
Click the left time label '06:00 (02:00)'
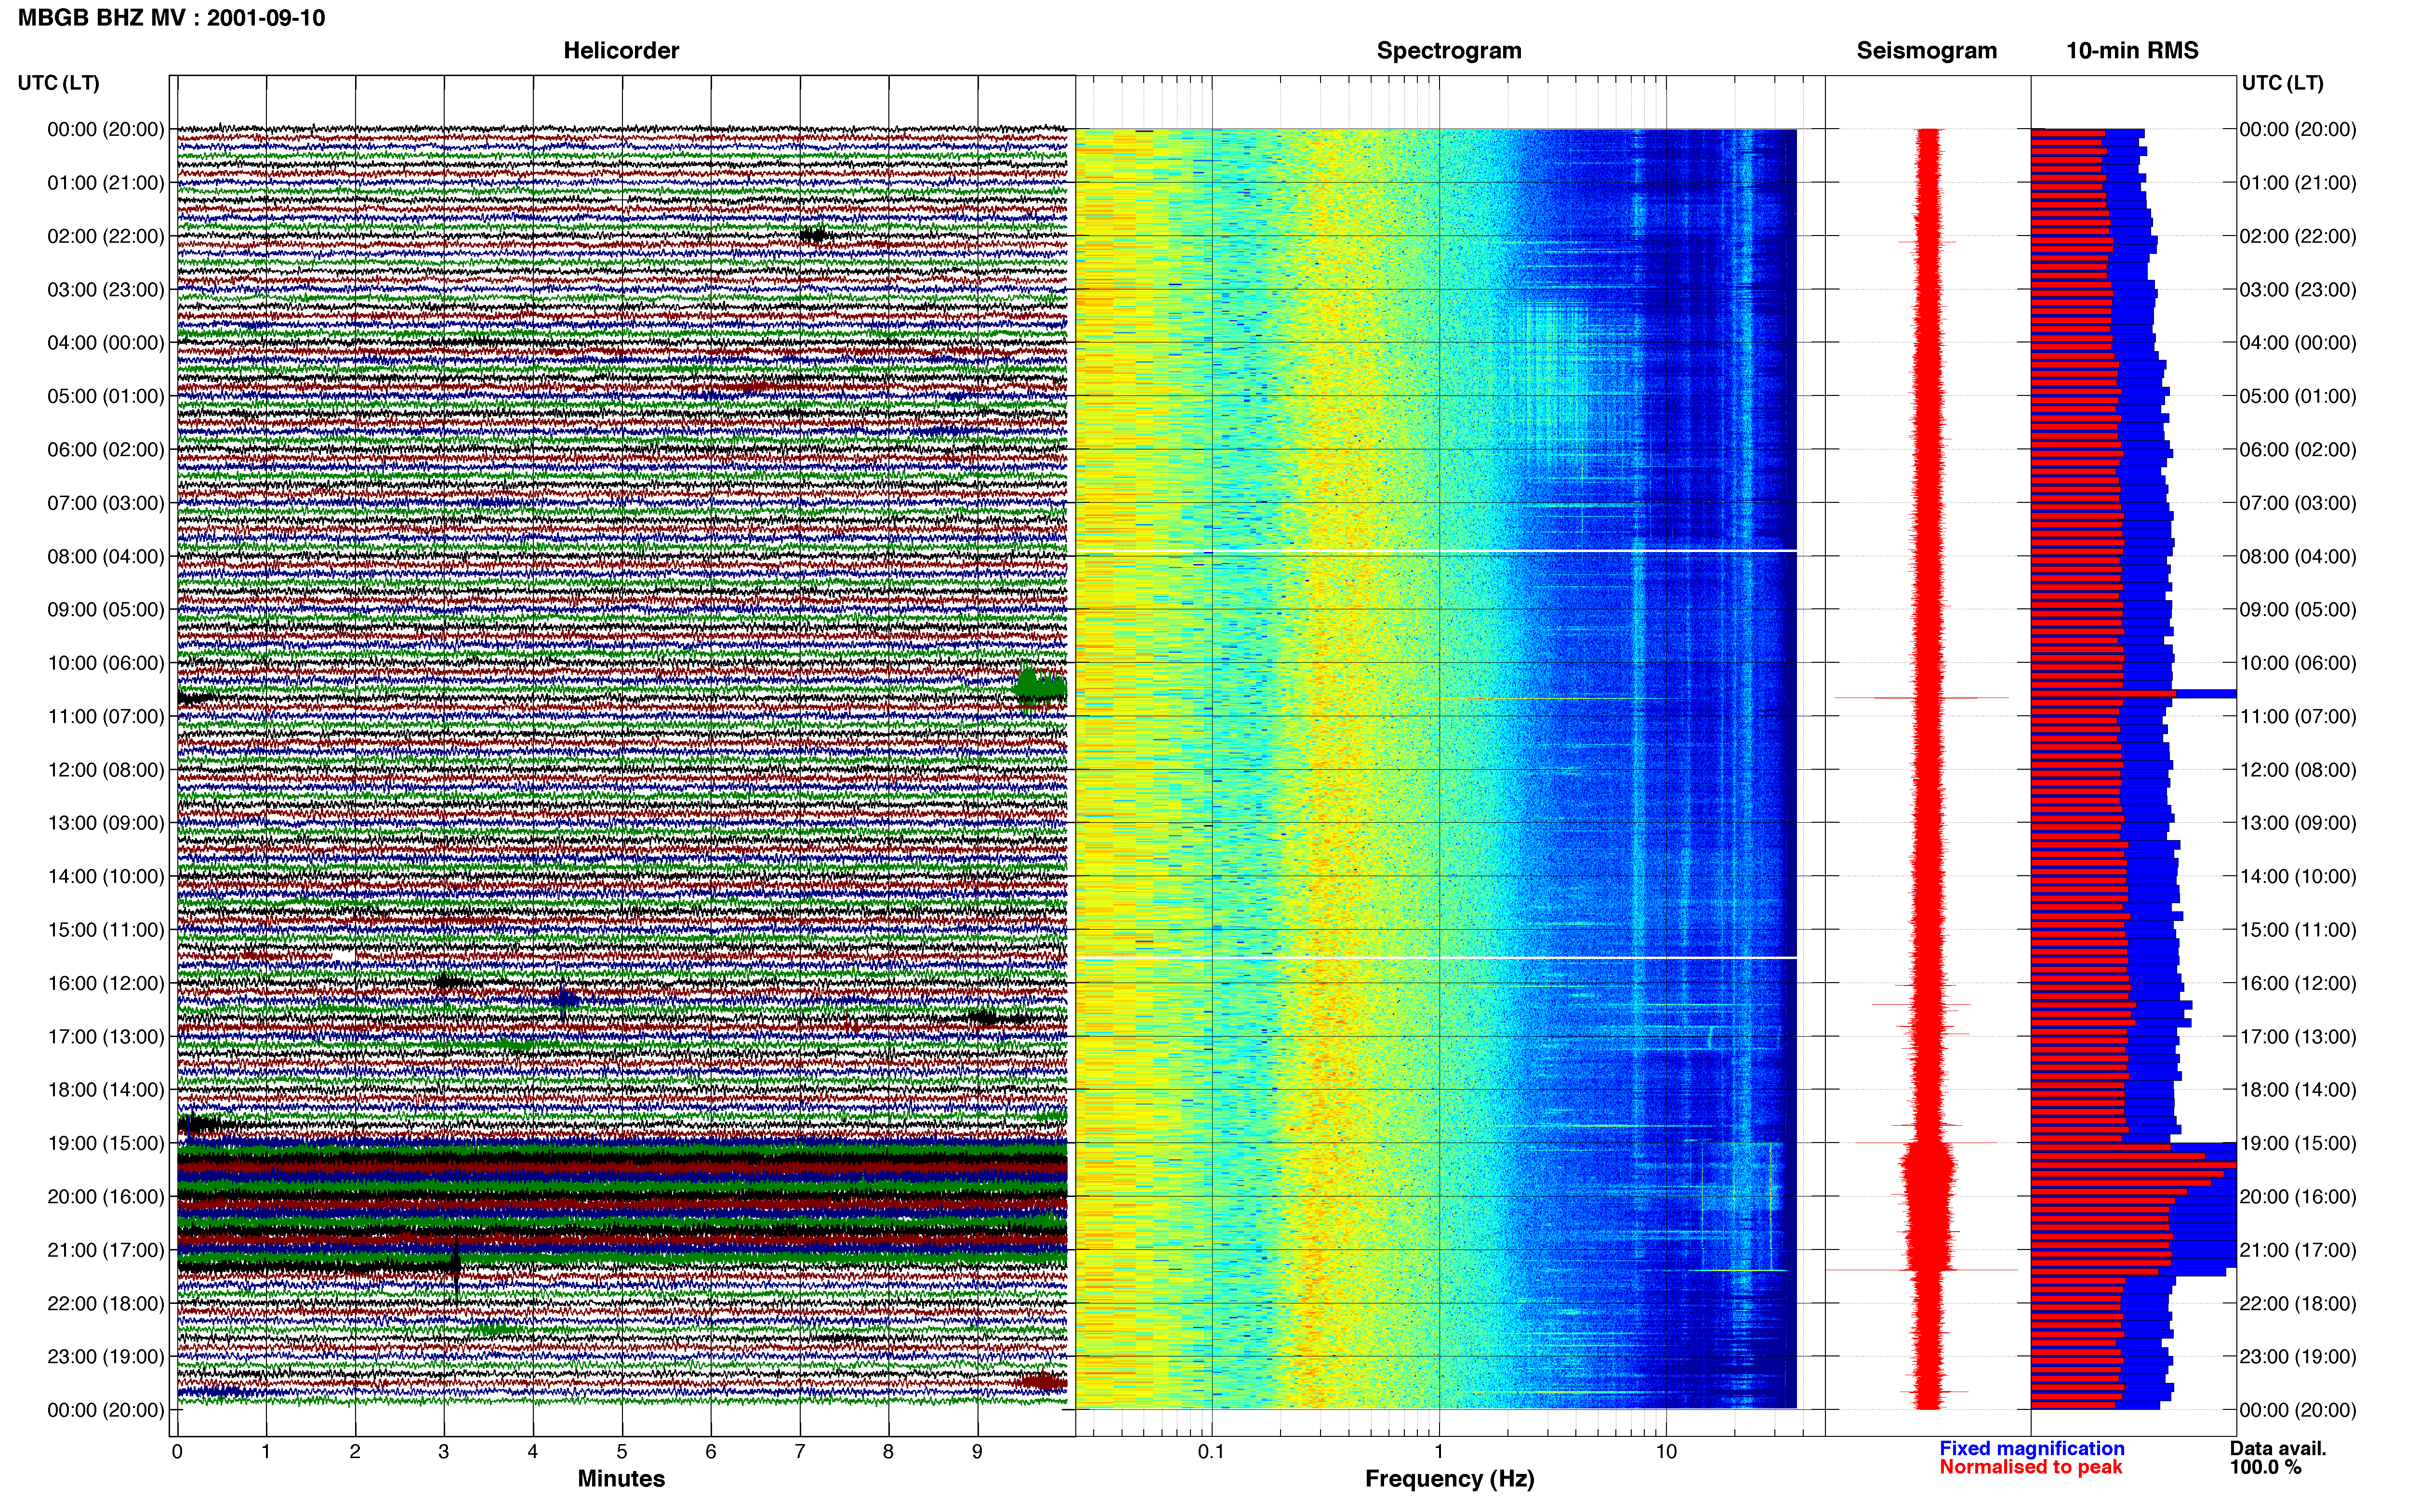coord(106,450)
